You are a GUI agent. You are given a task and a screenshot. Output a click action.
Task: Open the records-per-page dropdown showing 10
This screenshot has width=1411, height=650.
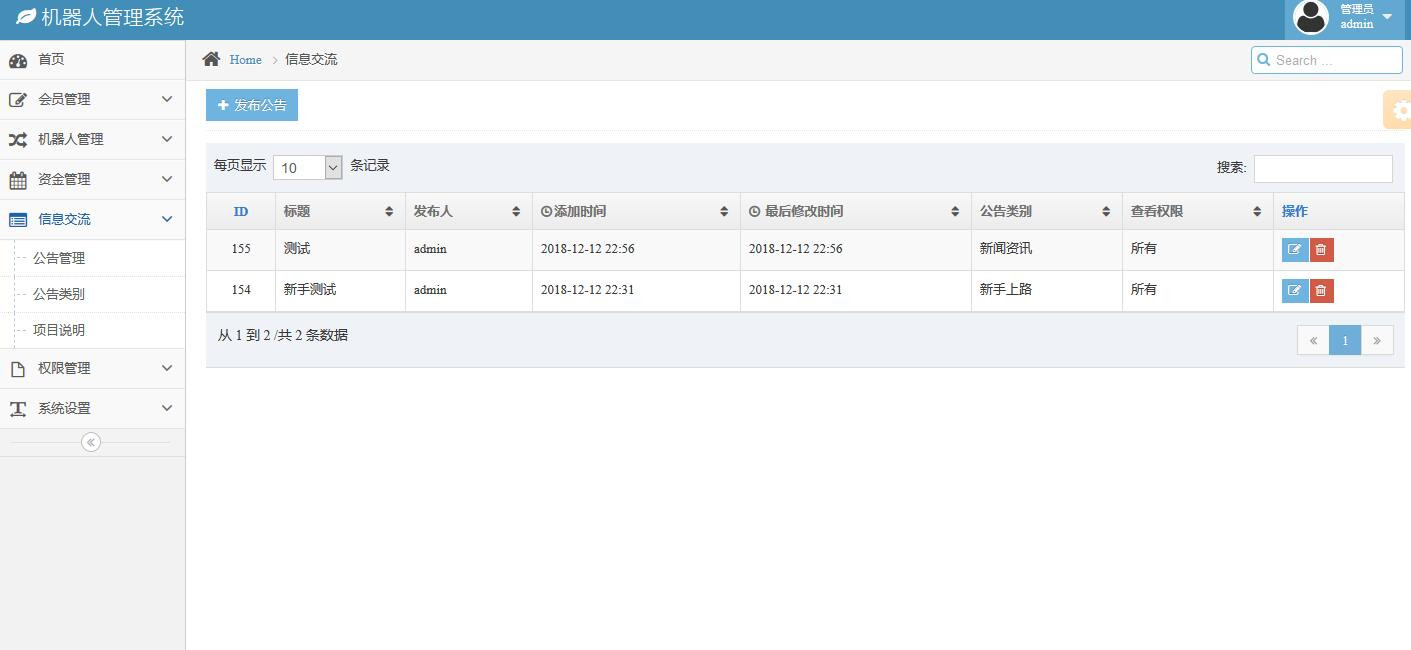[x=308, y=168]
